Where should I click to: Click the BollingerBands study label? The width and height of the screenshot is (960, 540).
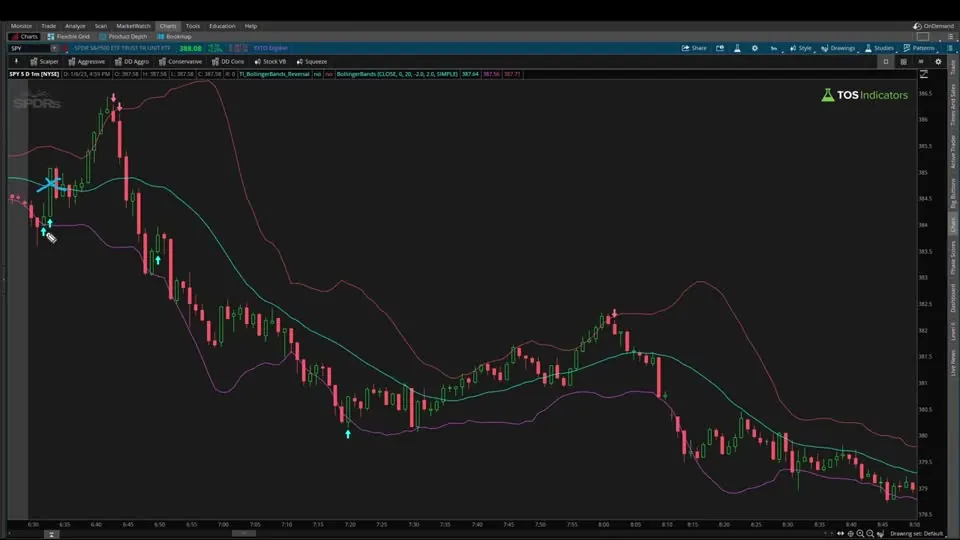tap(397, 74)
